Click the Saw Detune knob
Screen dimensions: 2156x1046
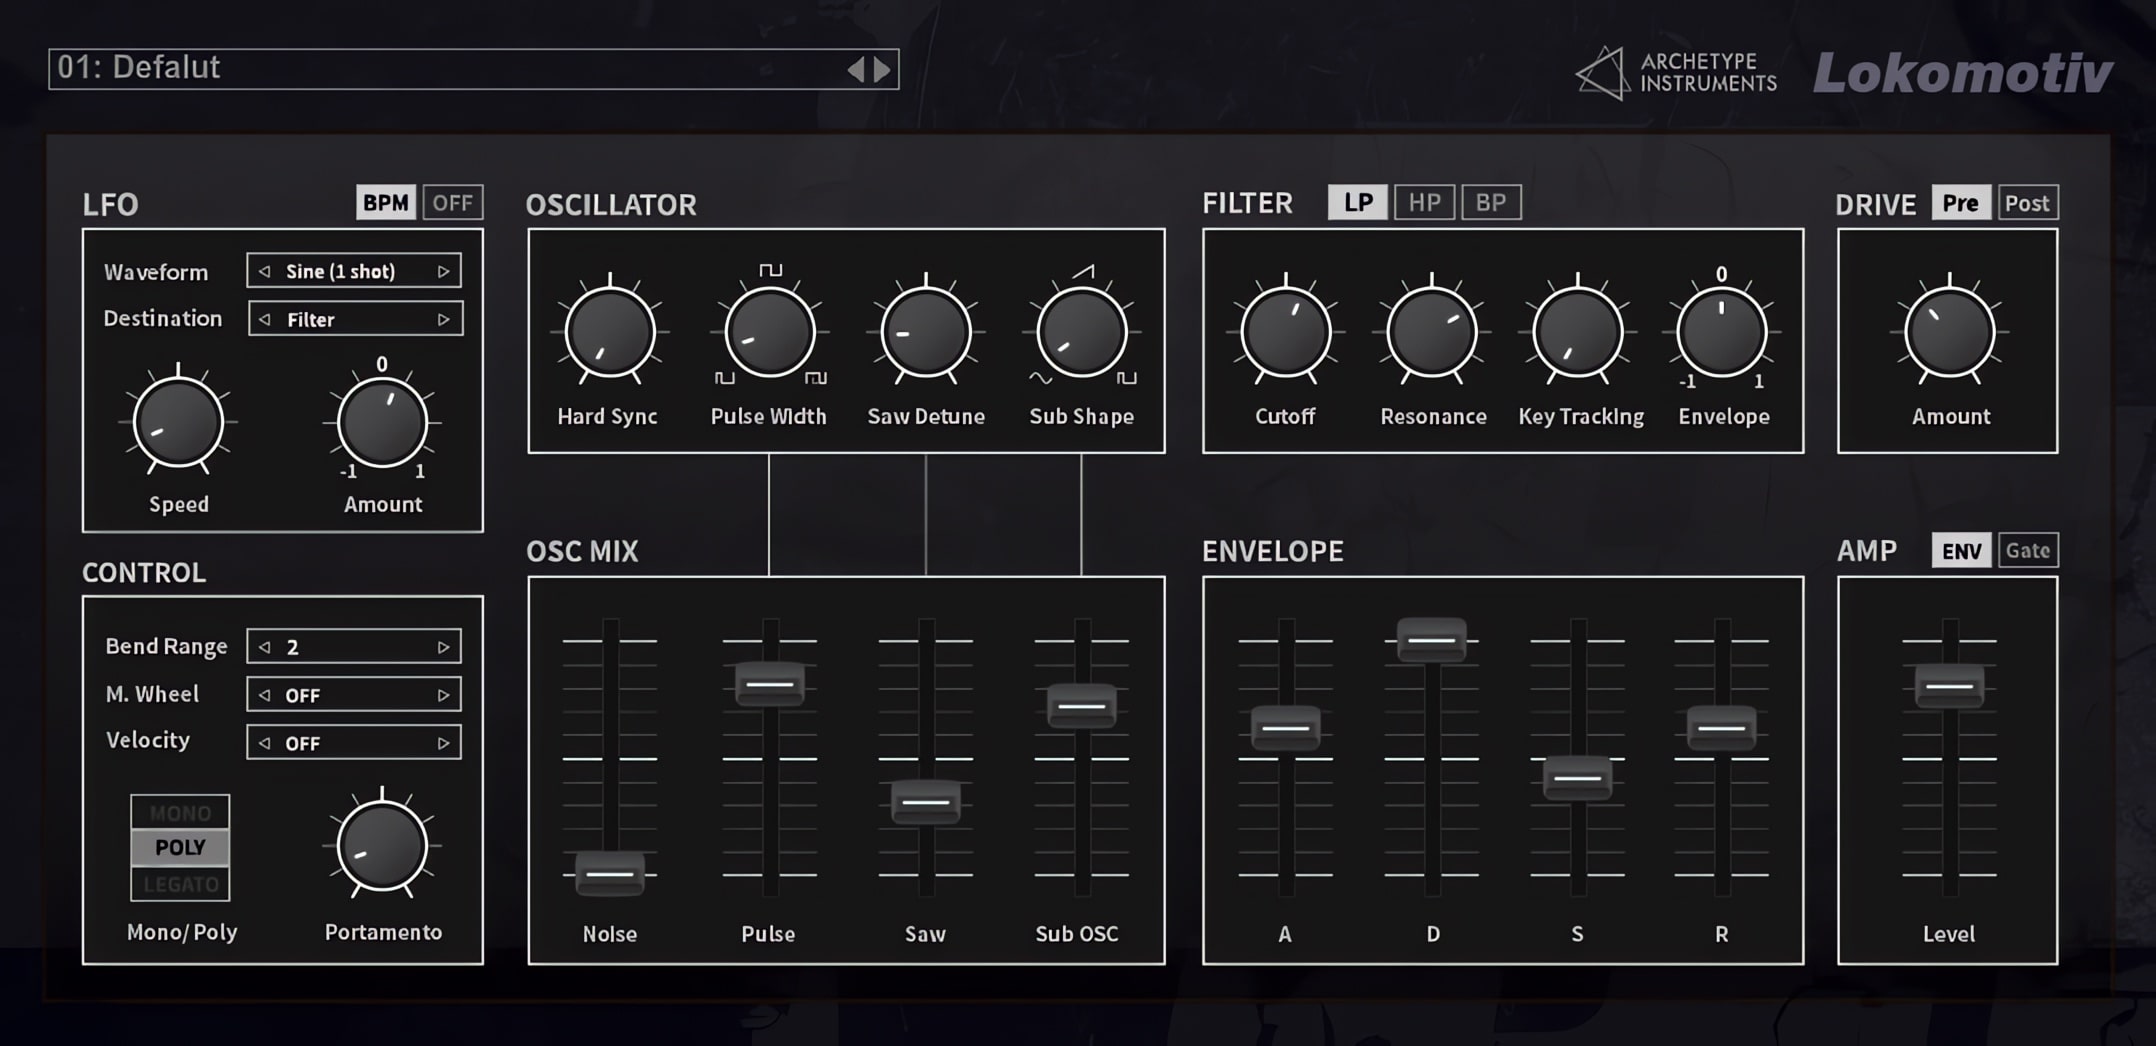click(925, 332)
